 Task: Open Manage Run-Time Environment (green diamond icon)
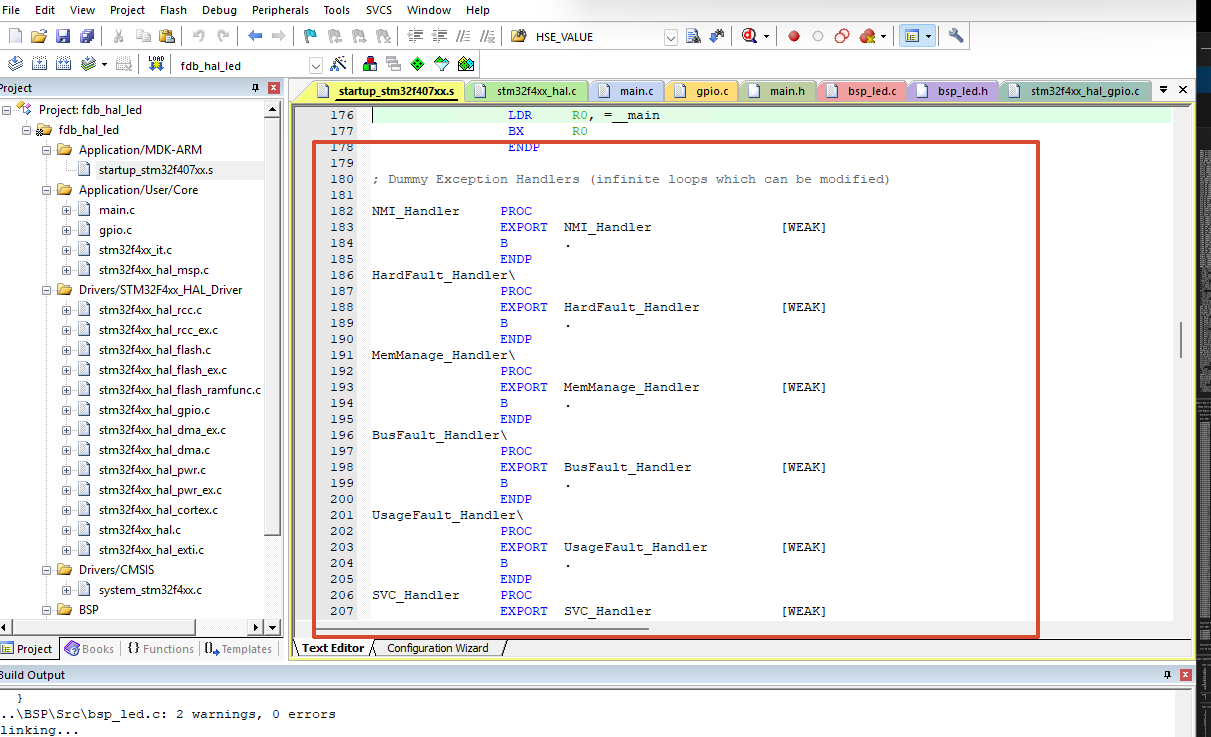[x=417, y=64]
